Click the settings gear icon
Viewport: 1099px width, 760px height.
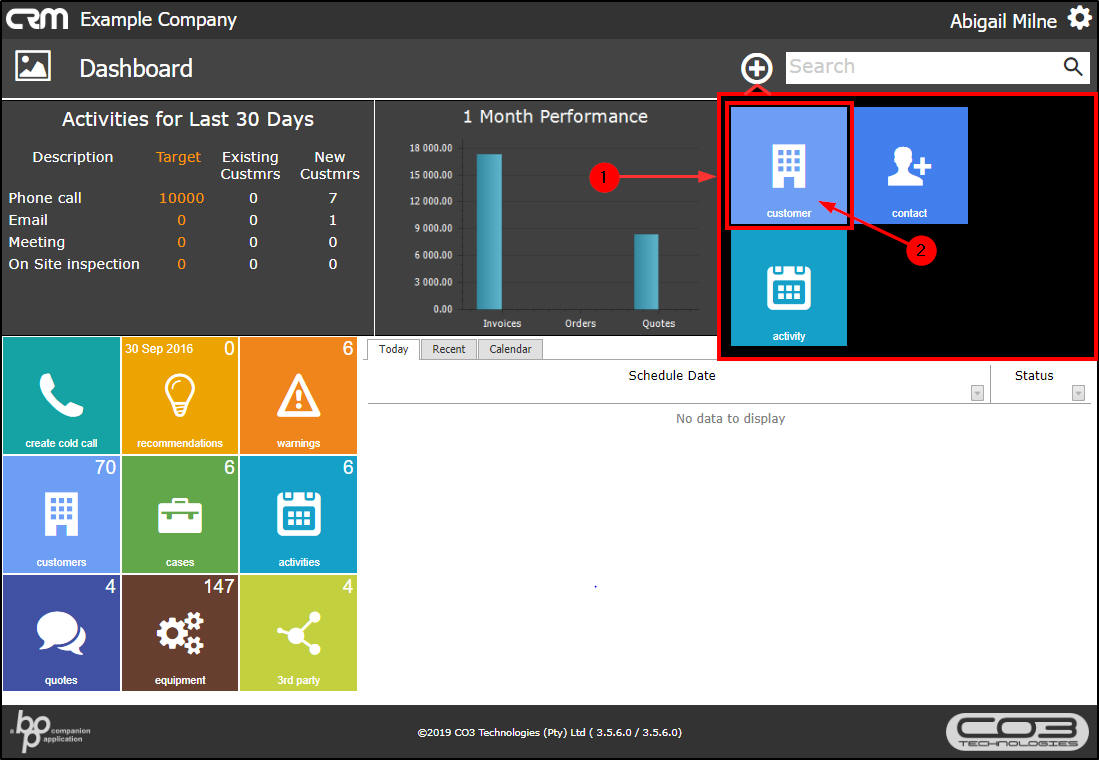point(1079,18)
